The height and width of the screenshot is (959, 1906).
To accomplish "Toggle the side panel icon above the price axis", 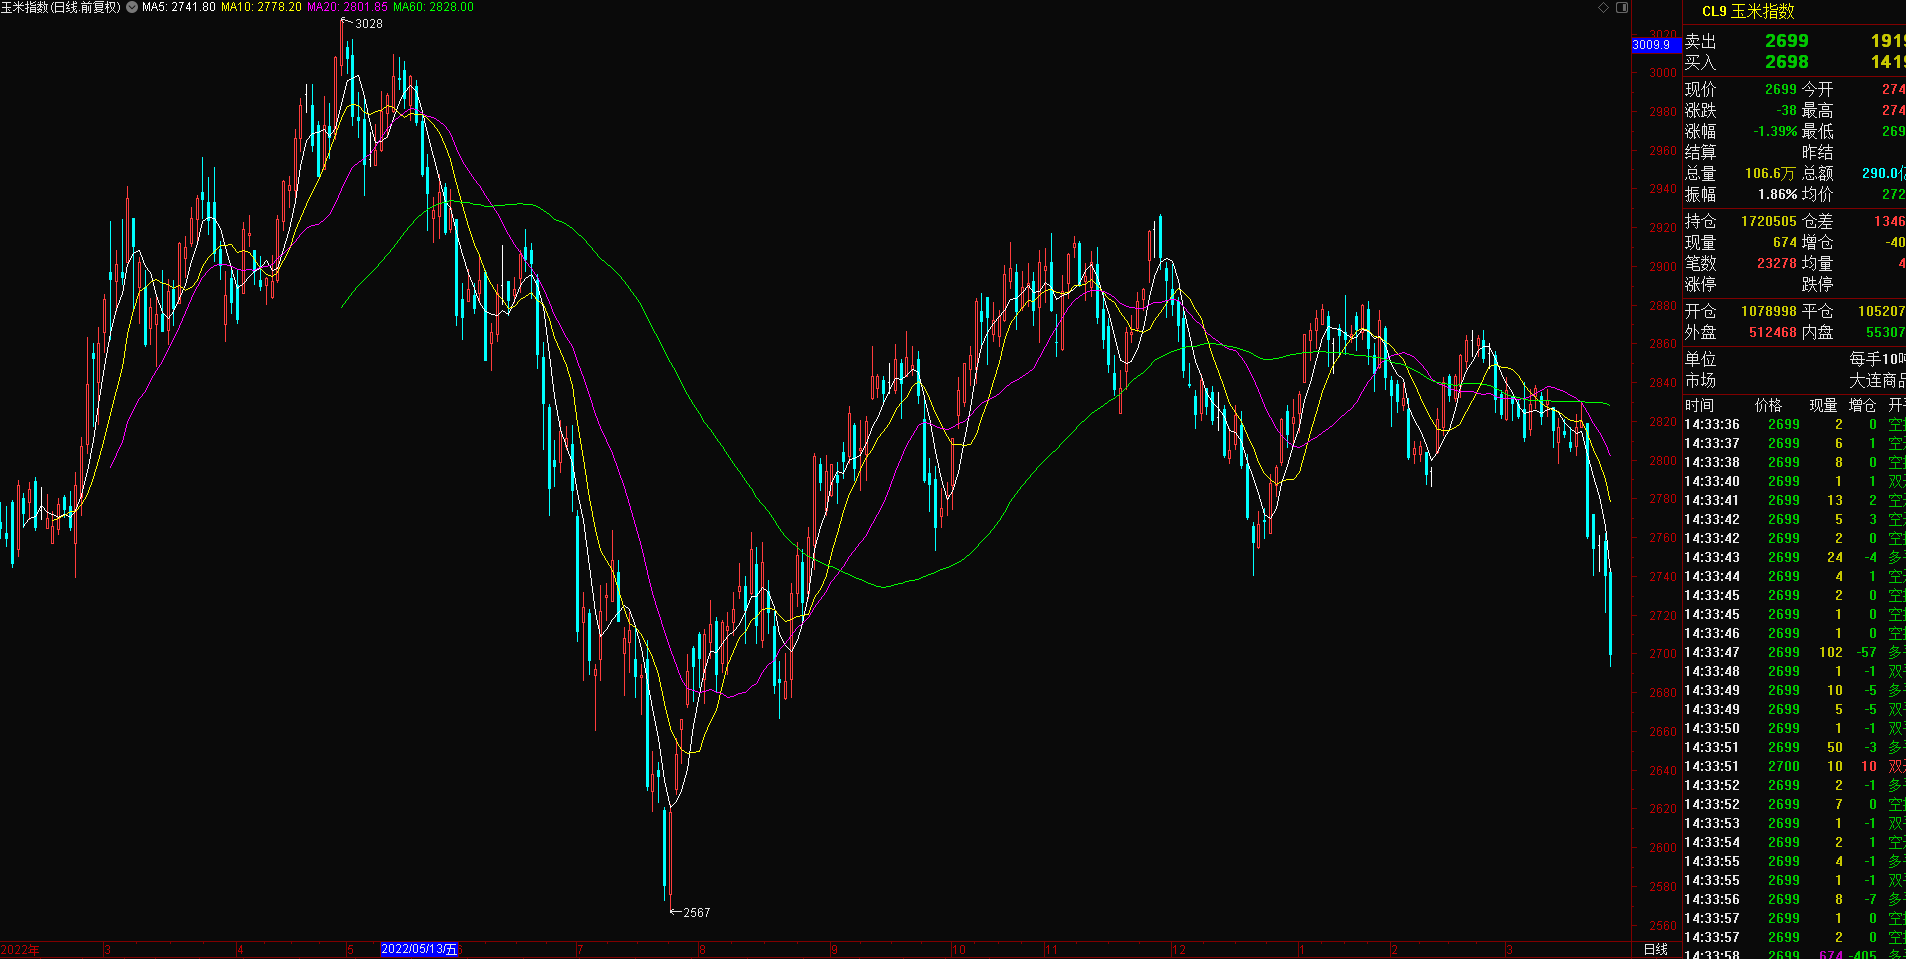I will coord(1622,7).
